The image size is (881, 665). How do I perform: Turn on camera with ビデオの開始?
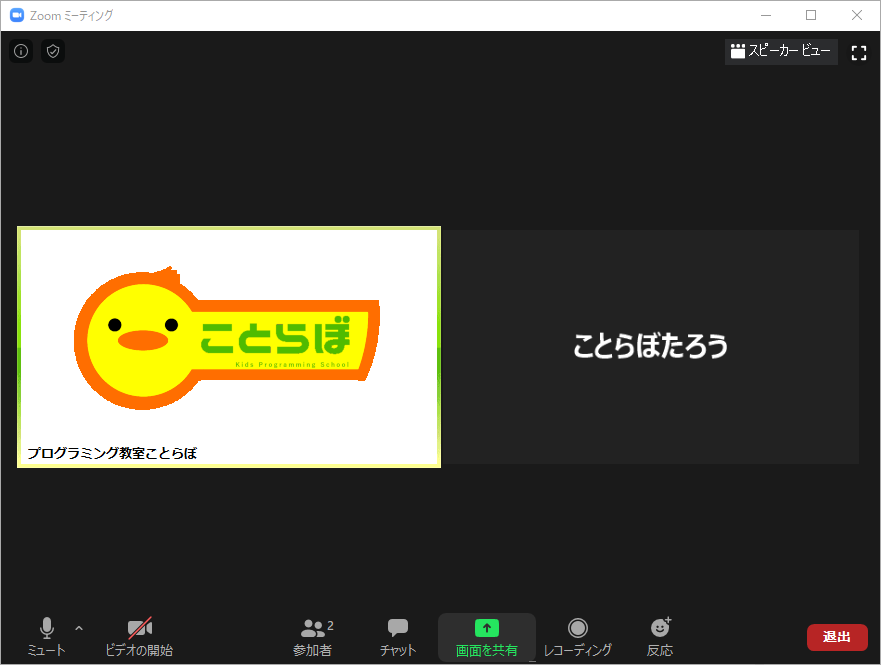click(x=139, y=637)
